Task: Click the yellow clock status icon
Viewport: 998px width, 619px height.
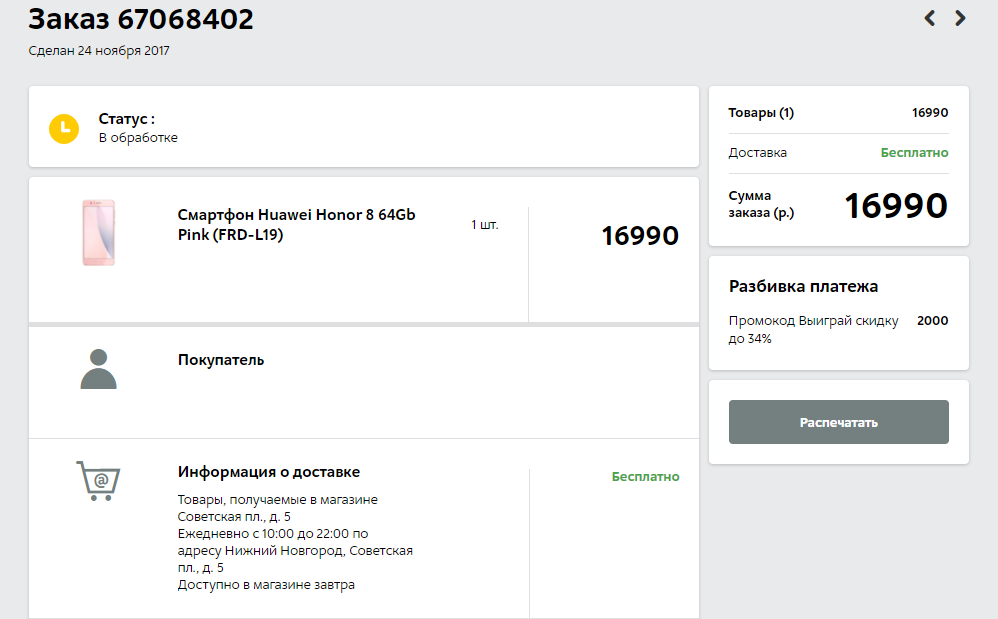Action: pos(64,128)
